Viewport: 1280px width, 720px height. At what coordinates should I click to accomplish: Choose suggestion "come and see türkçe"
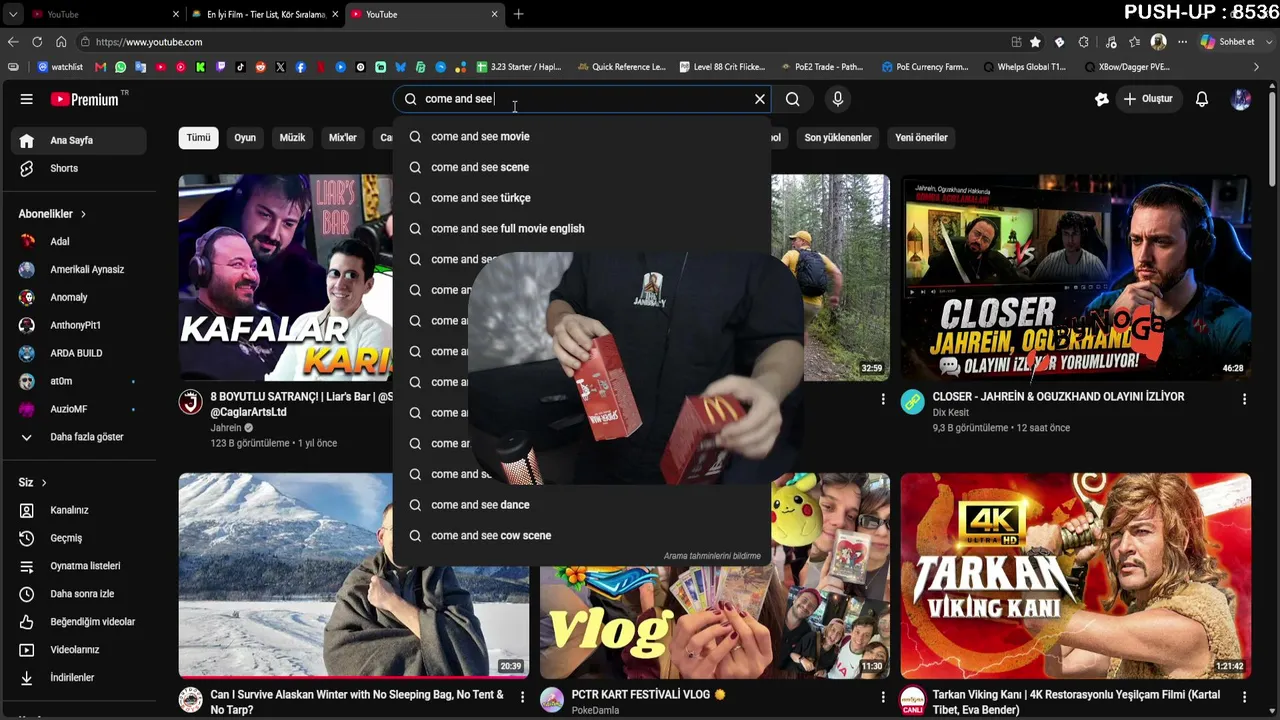coord(582,198)
